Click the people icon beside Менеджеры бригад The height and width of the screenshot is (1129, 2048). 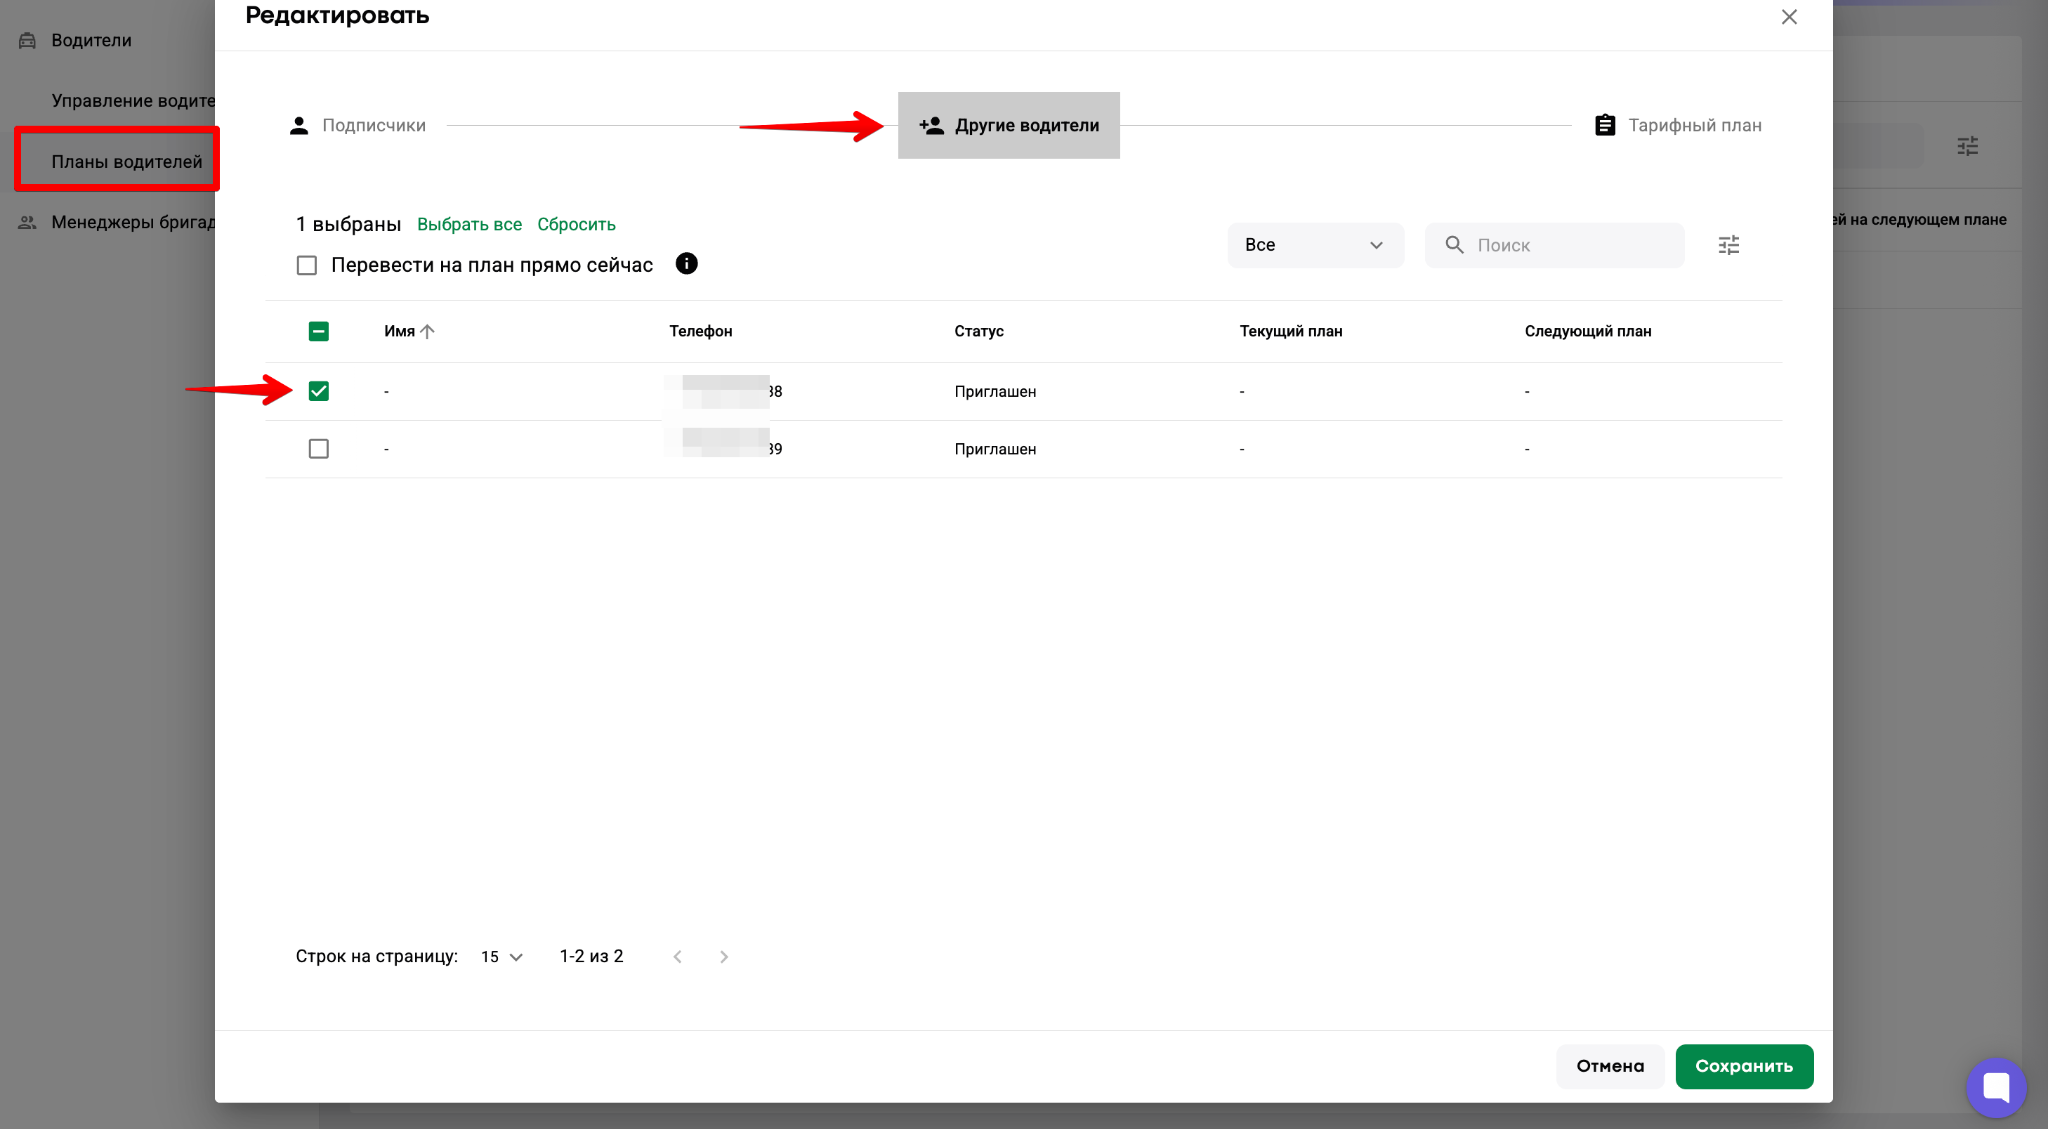pyautogui.click(x=28, y=222)
